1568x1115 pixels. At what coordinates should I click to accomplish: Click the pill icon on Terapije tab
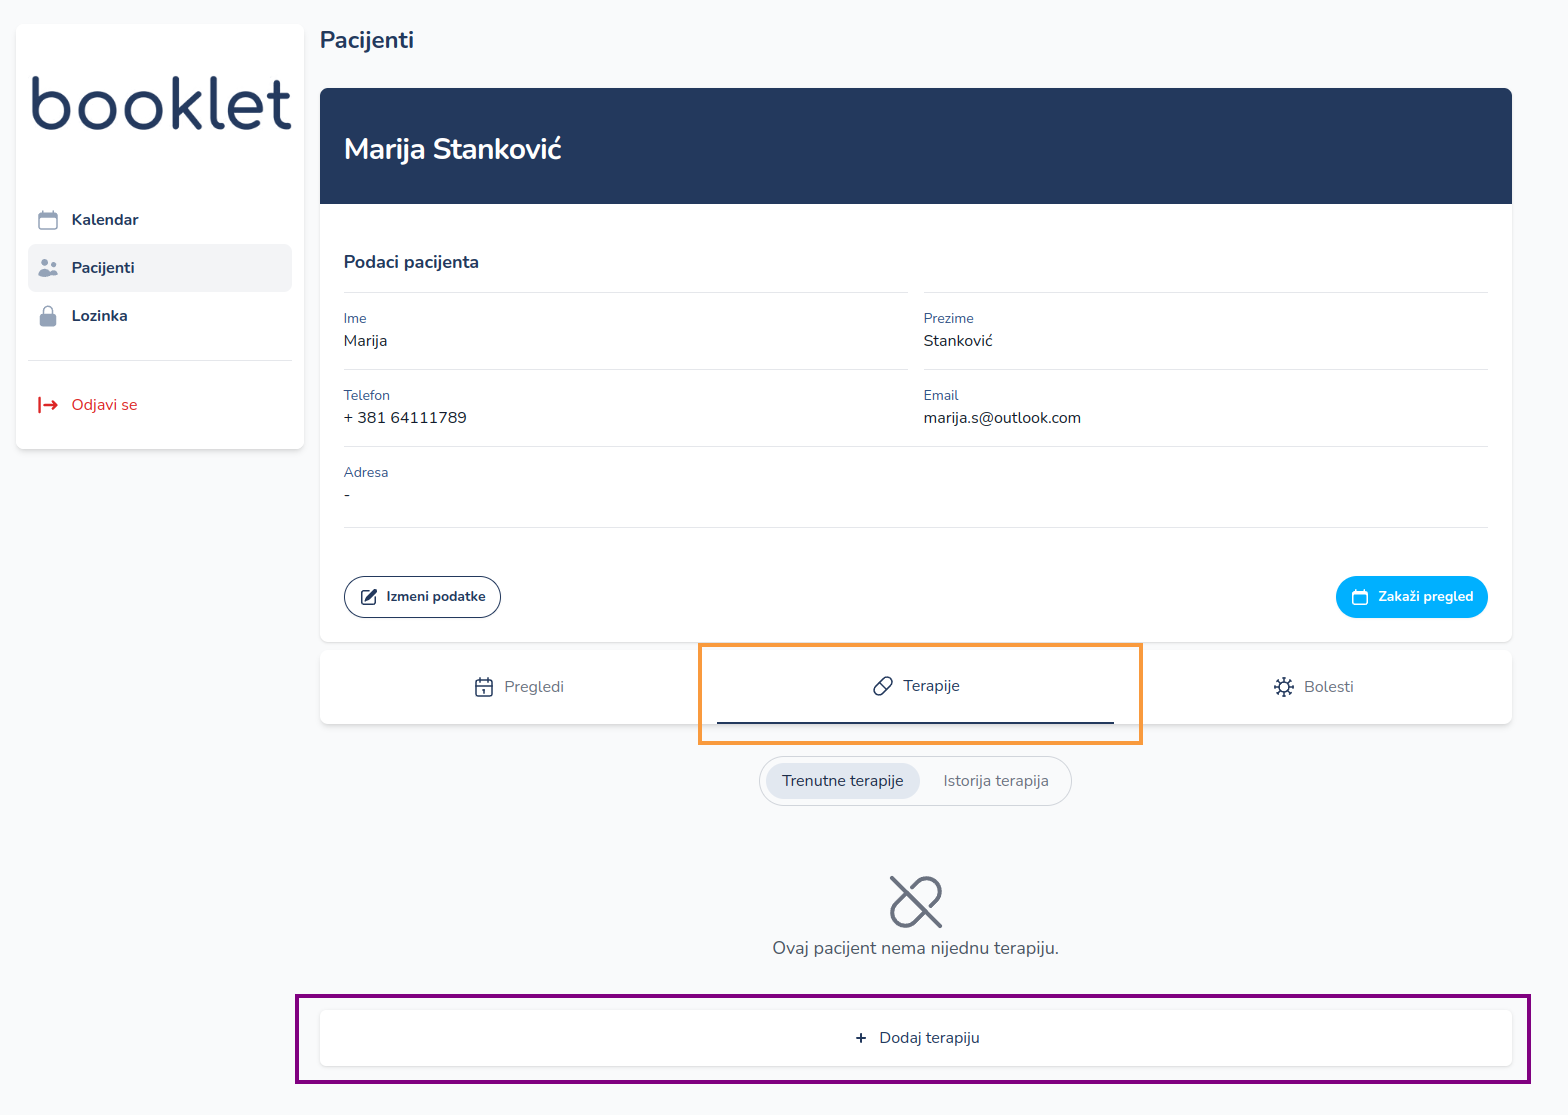click(883, 686)
